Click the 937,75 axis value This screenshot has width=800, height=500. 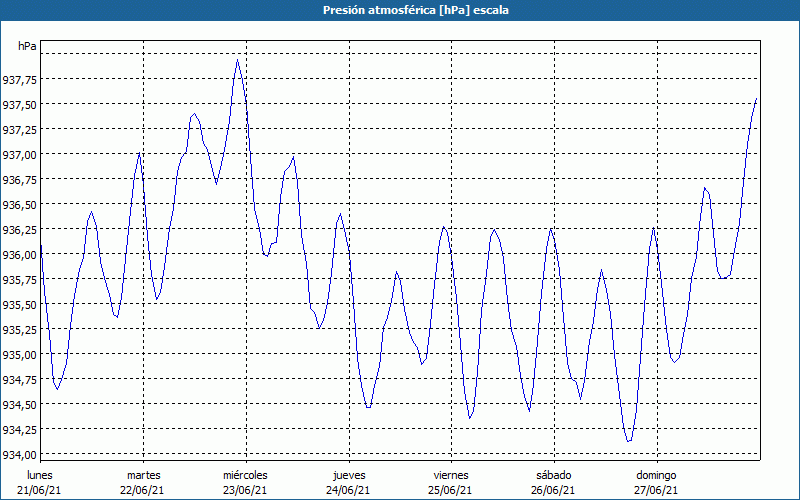click(x=19, y=79)
